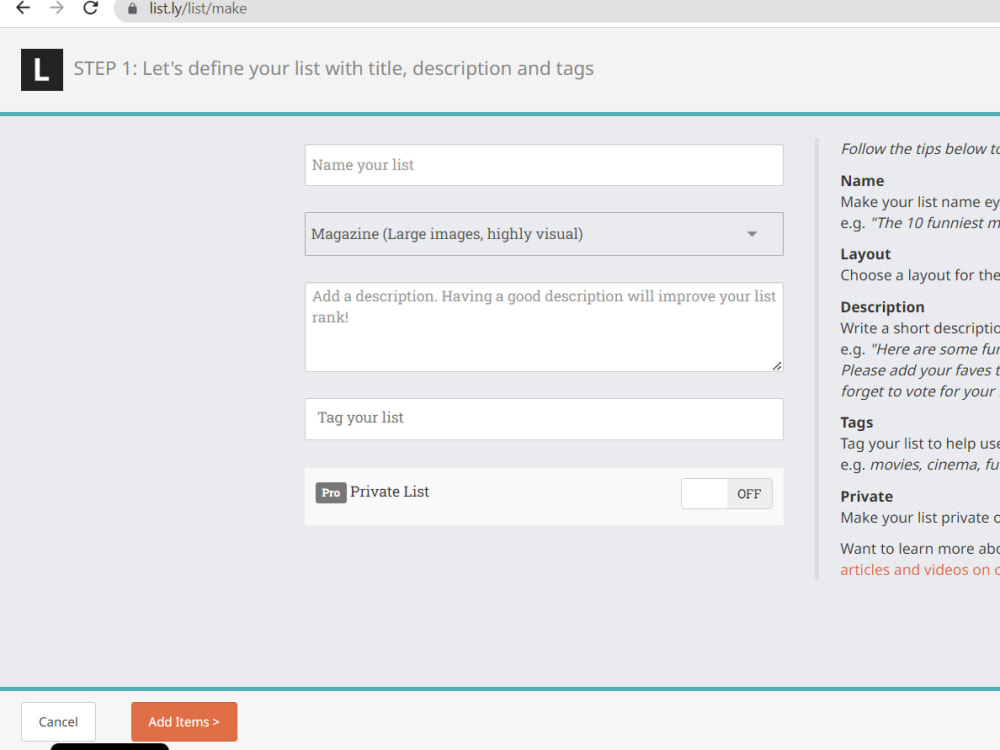Click the Add Items button

[x=184, y=721]
